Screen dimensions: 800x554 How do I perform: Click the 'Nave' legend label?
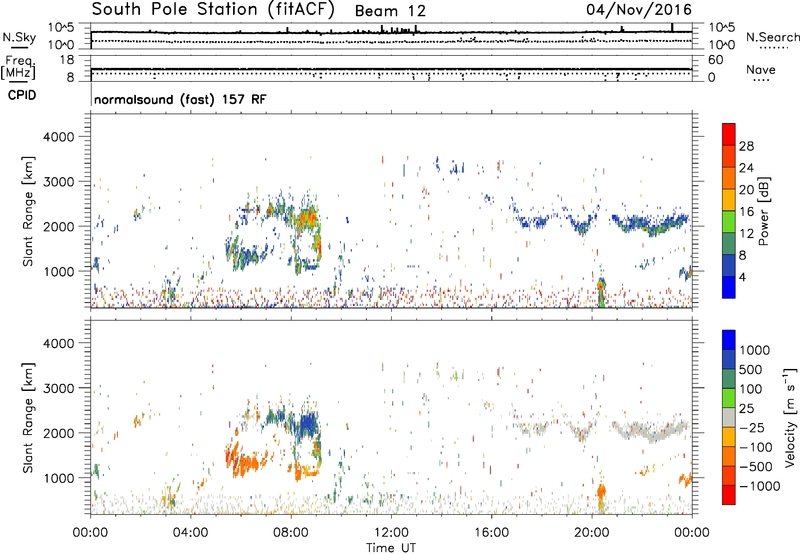pyautogui.click(x=761, y=70)
